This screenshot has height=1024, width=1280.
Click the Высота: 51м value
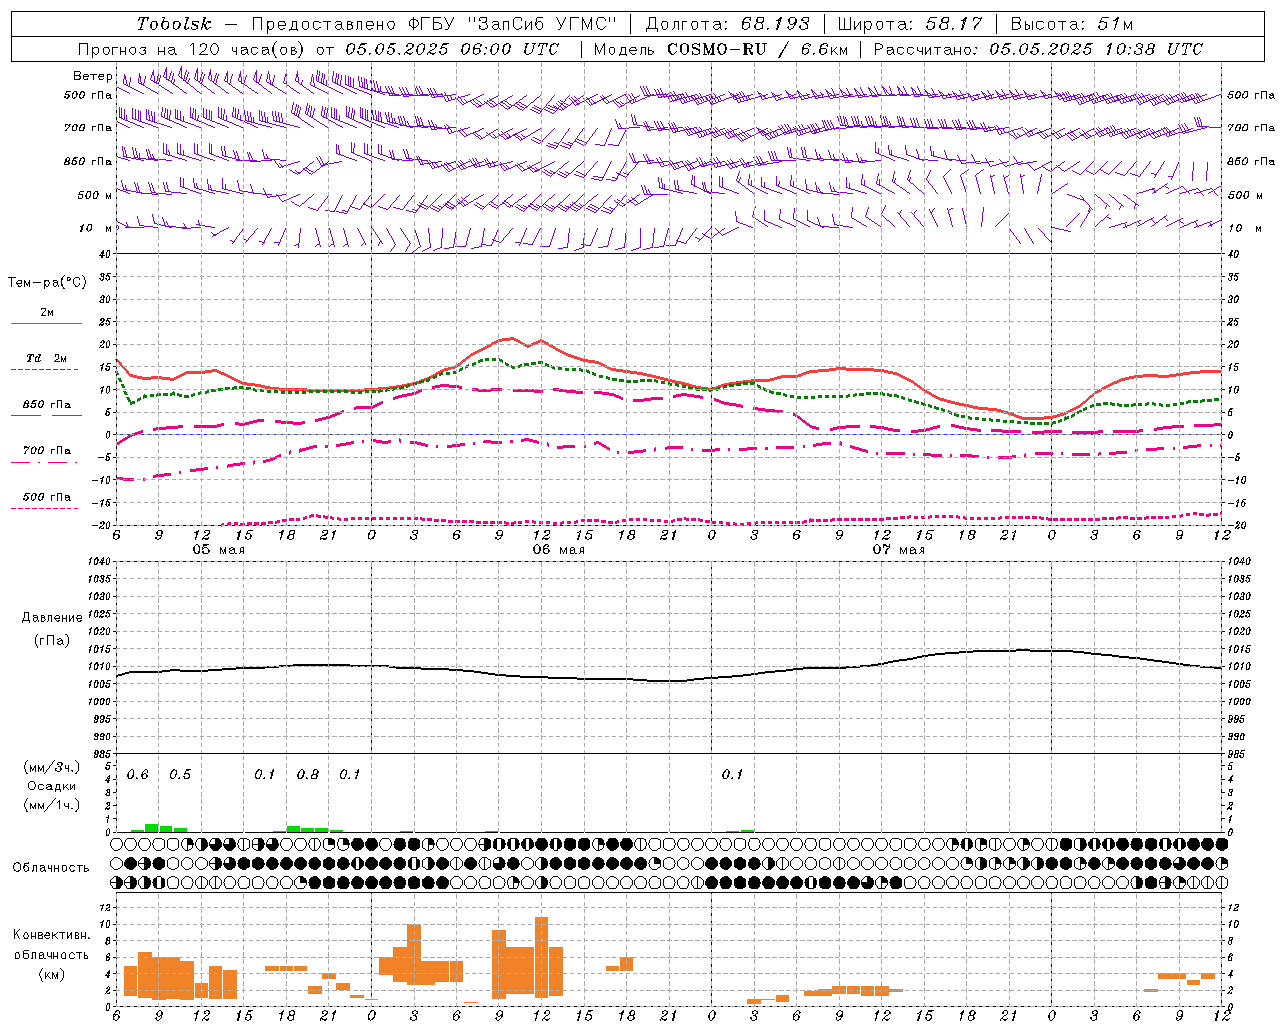coord(1072,24)
